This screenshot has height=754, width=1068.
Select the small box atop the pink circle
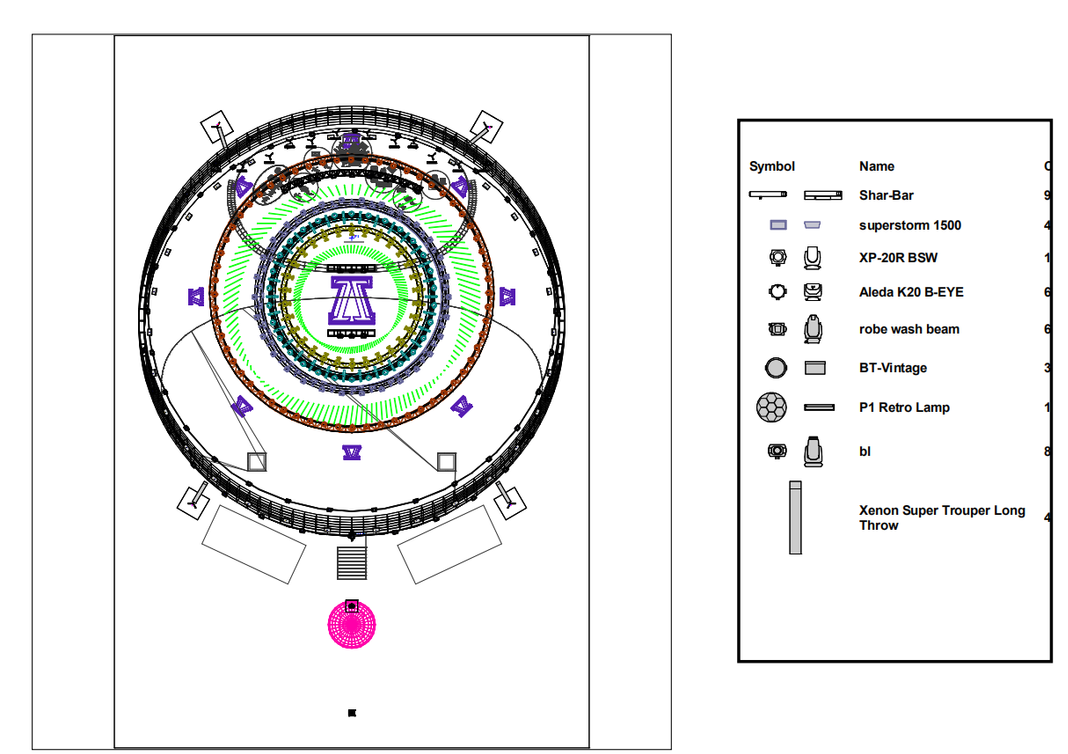(x=351, y=606)
